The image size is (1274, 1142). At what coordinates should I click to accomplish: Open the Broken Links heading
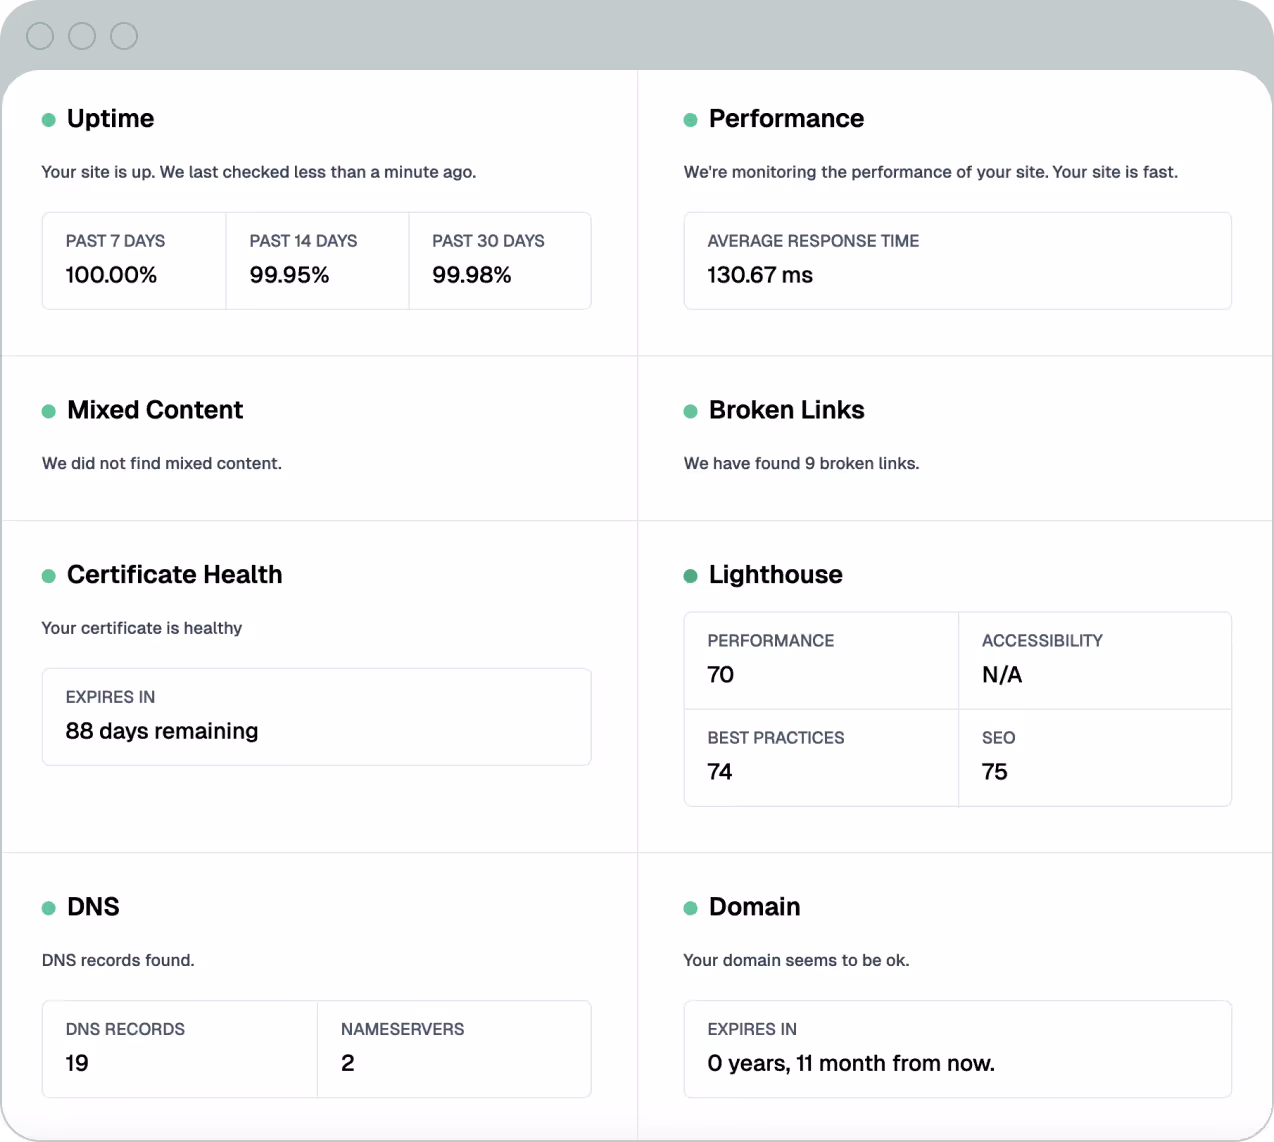point(786,410)
